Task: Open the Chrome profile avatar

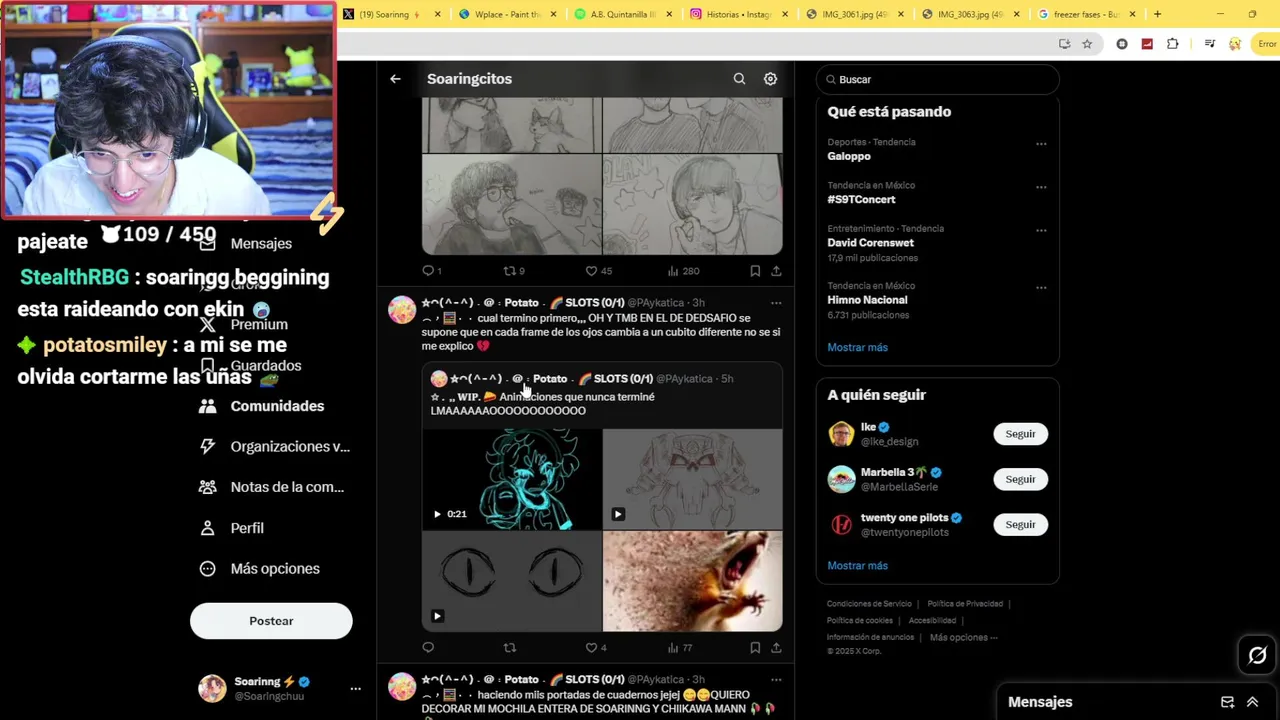Action: [1235, 44]
